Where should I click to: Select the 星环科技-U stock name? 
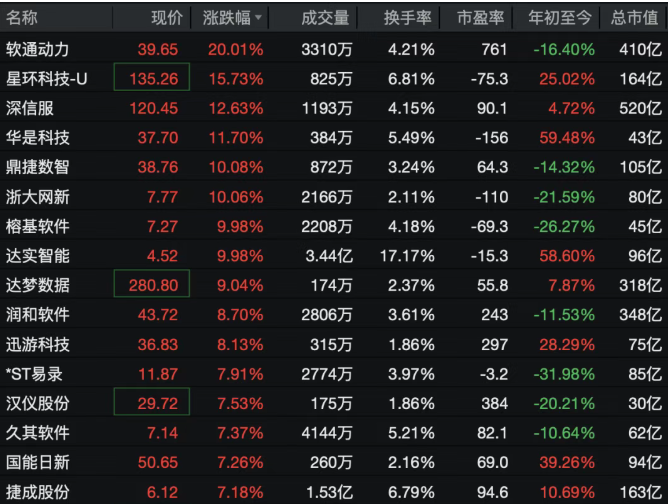pyautogui.click(x=46, y=79)
